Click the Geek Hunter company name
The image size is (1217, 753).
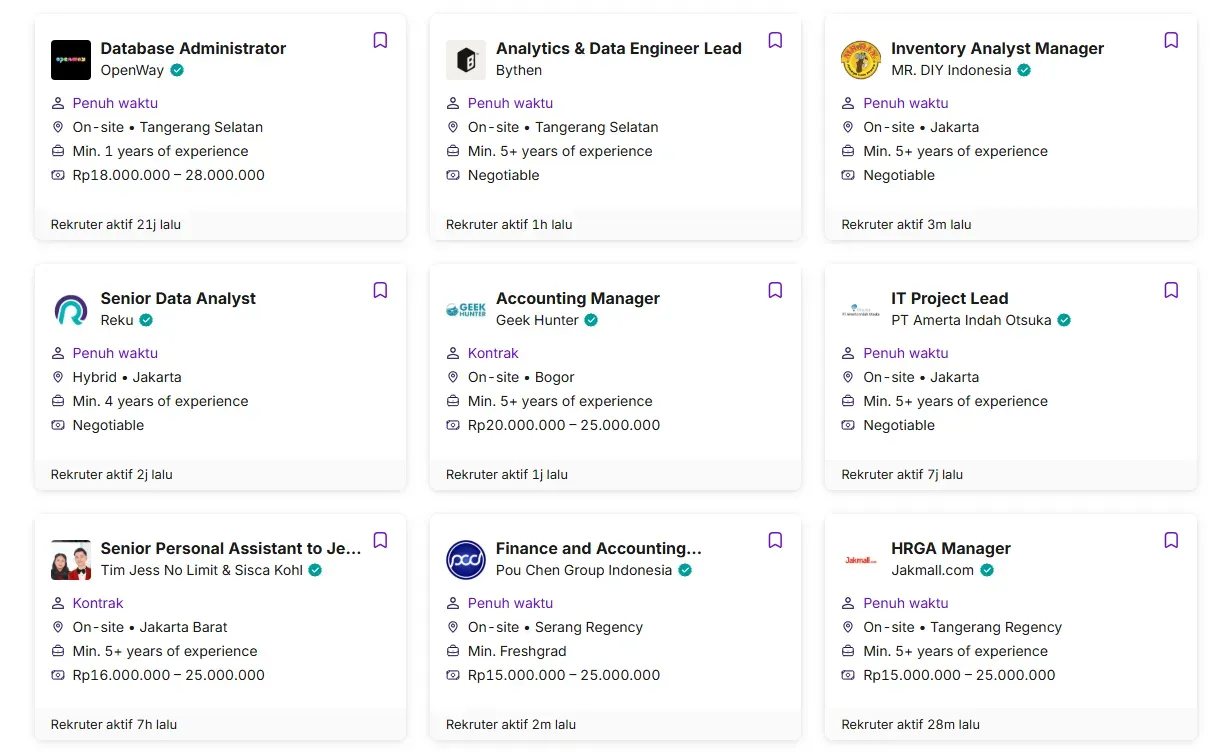(537, 320)
